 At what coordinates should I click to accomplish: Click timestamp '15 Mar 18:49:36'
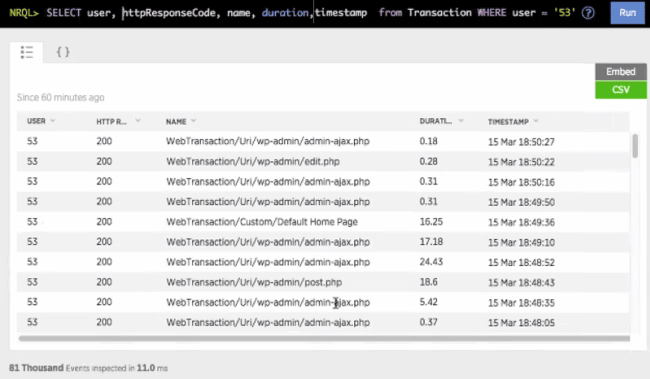tap(521, 222)
